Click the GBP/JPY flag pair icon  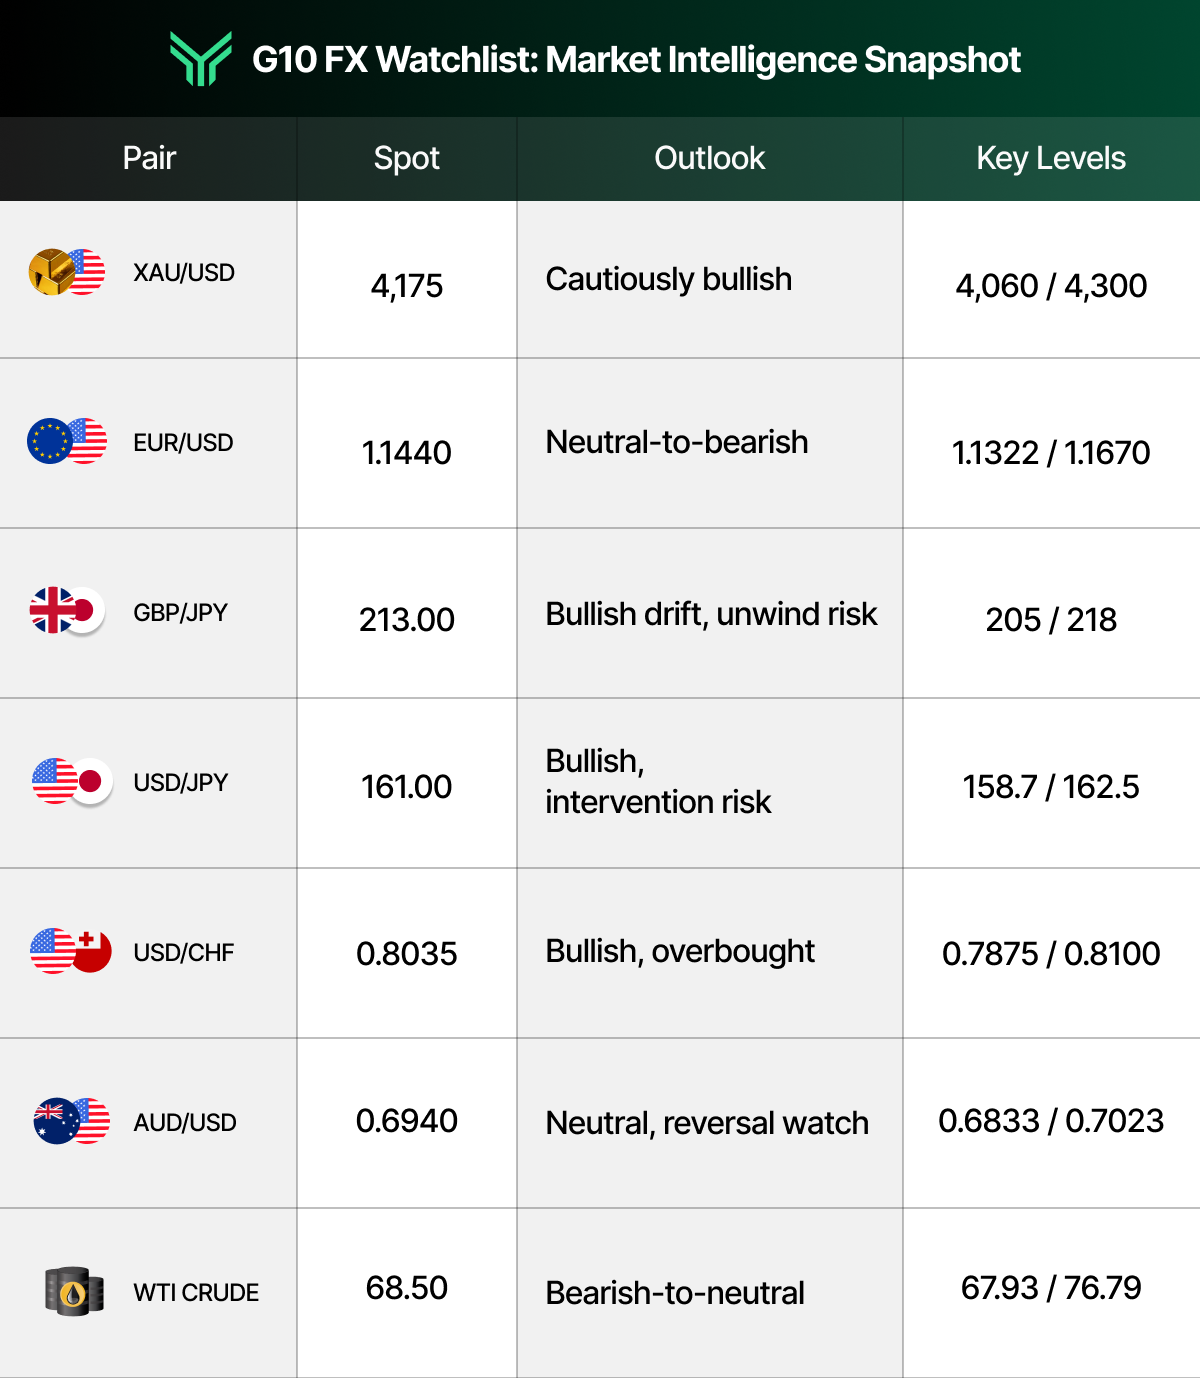pos(67,611)
